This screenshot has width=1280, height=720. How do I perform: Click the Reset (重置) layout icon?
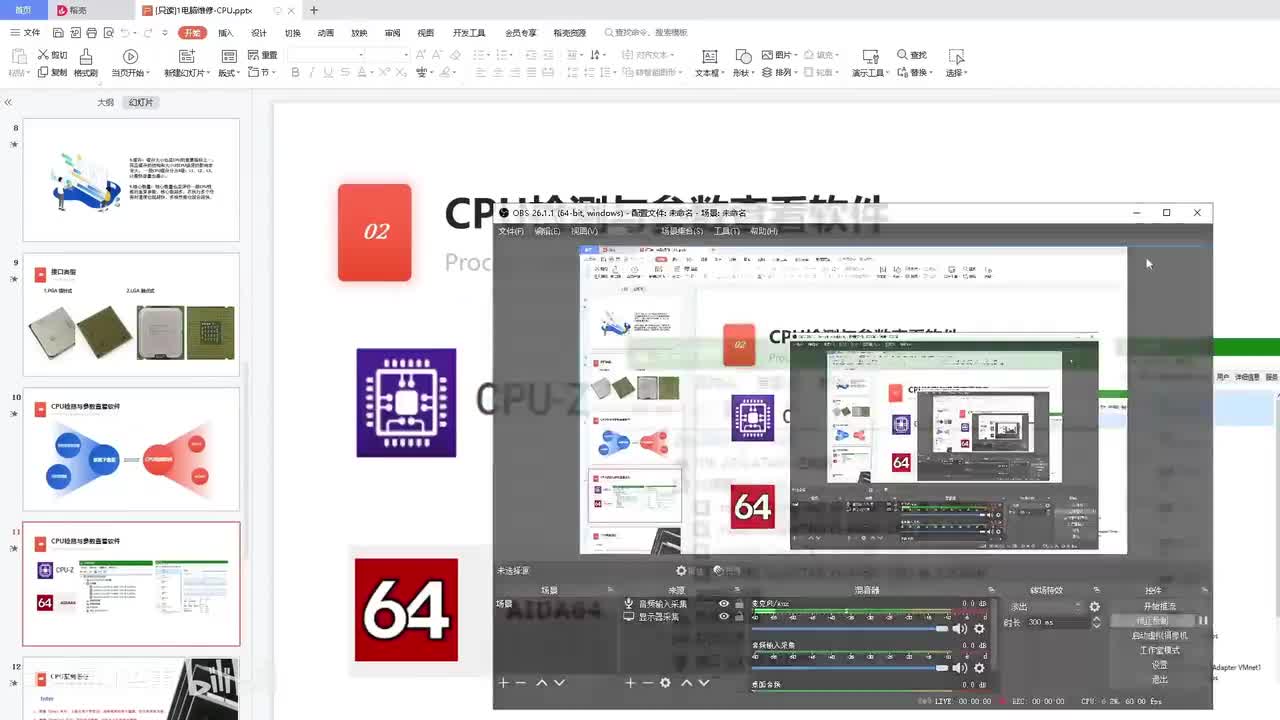(x=253, y=55)
